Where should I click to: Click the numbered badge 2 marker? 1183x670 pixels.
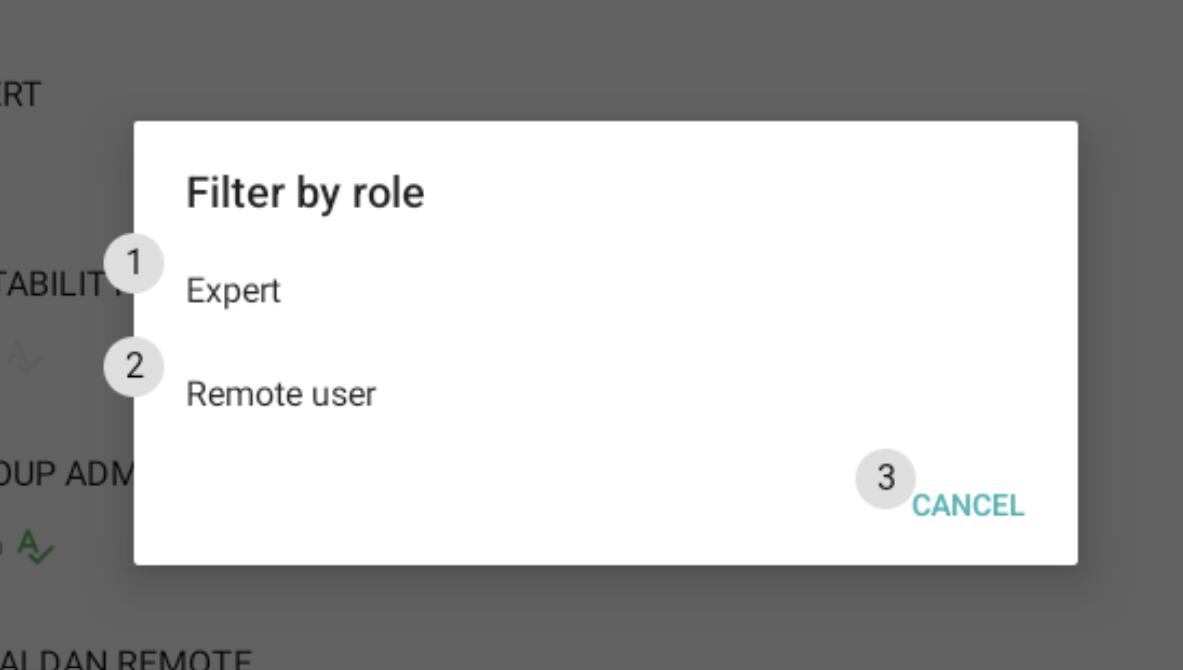click(x=134, y=367)
